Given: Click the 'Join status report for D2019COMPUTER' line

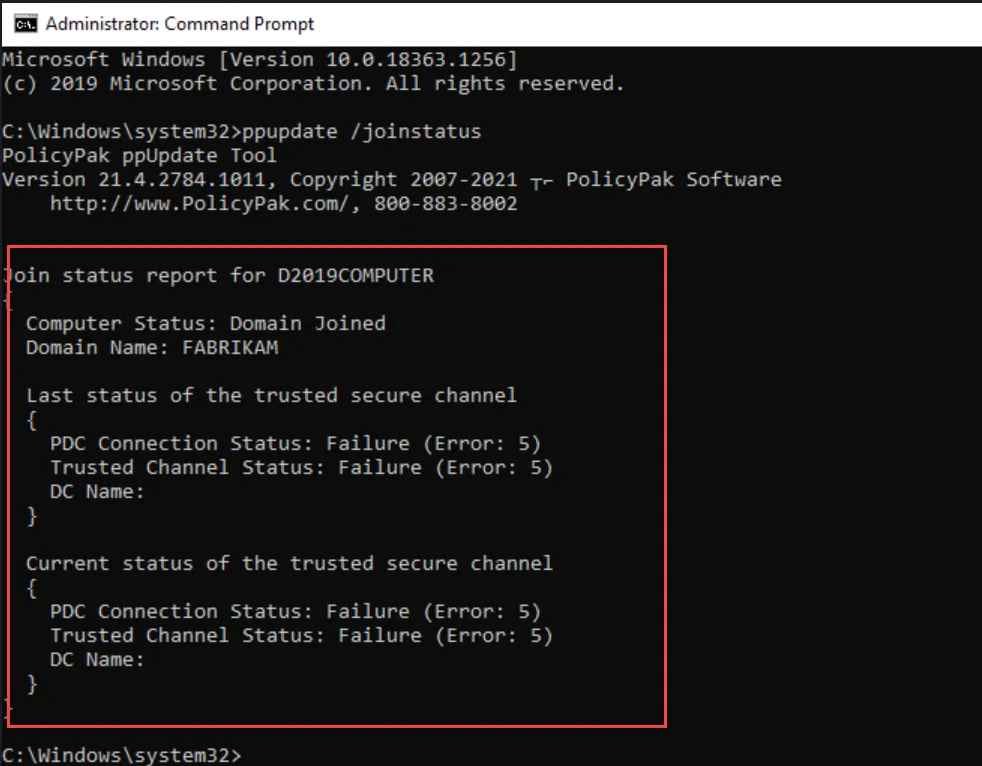Looking at the screenshot, I should point(220,275).
